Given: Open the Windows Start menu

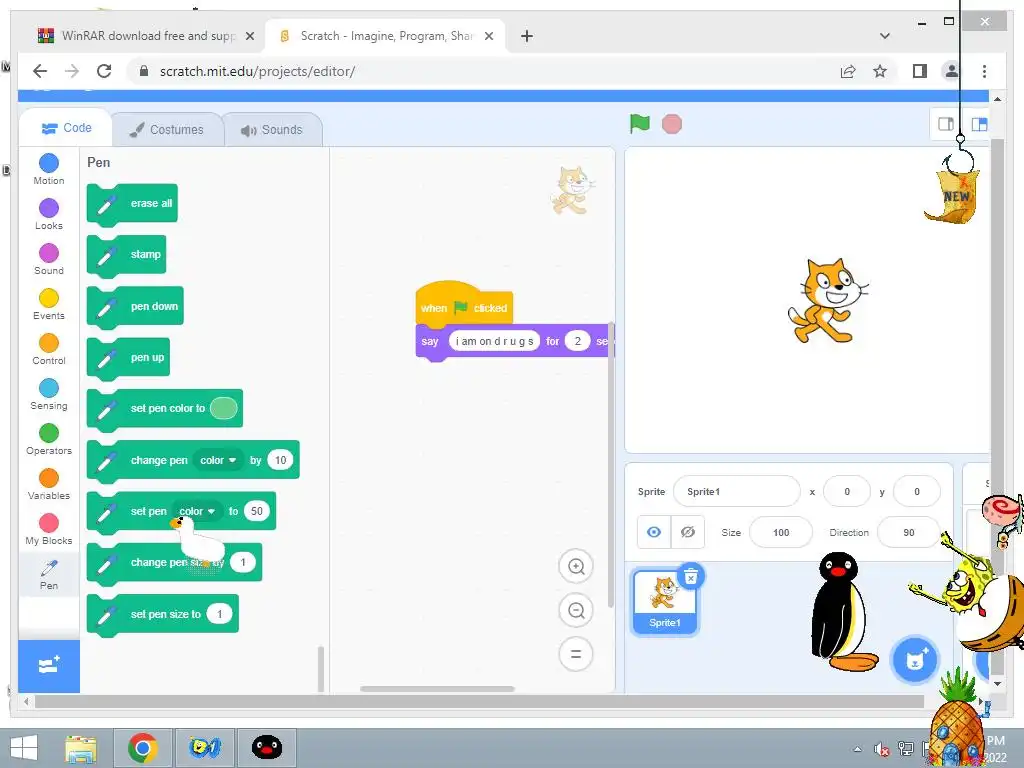Looking at the screenshot, I should tap(24, 747).
